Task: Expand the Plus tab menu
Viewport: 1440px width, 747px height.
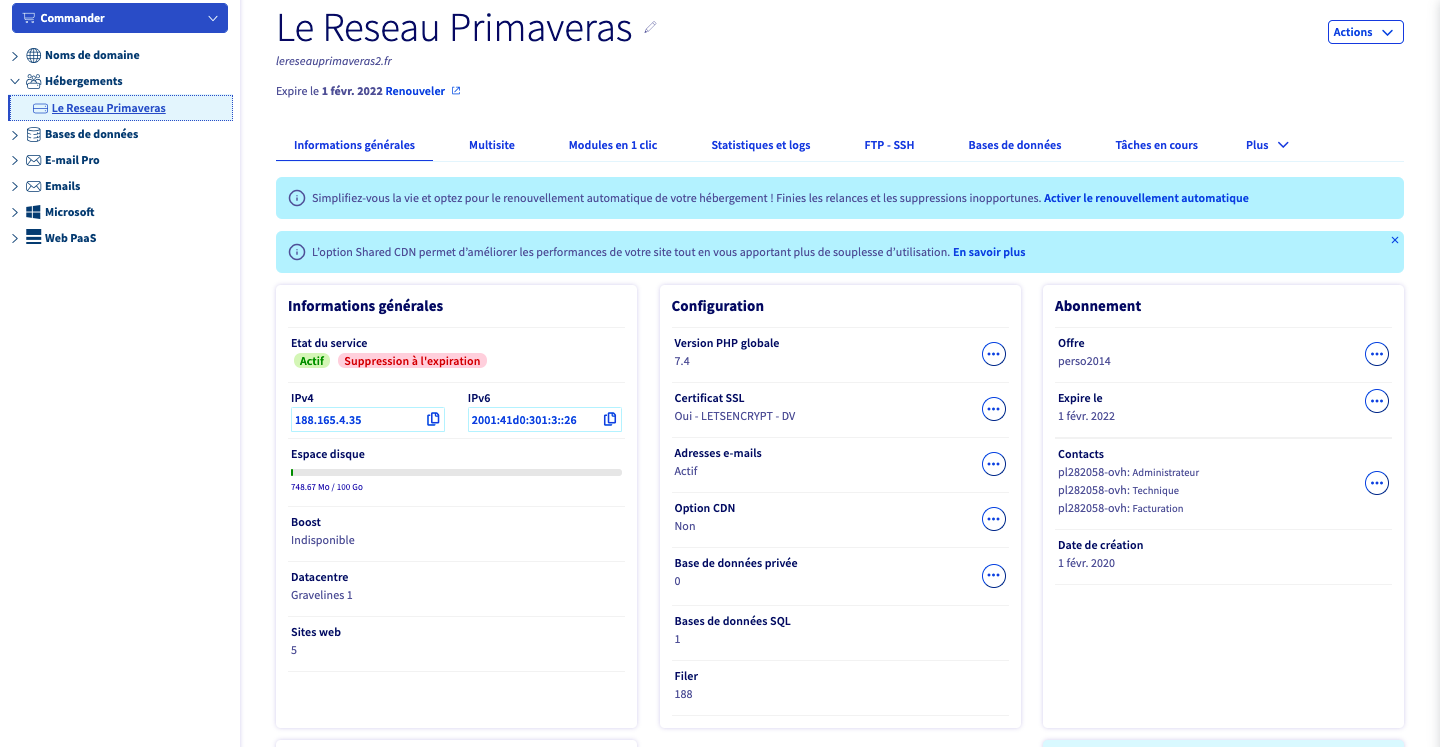Action: coord(1267,145)
